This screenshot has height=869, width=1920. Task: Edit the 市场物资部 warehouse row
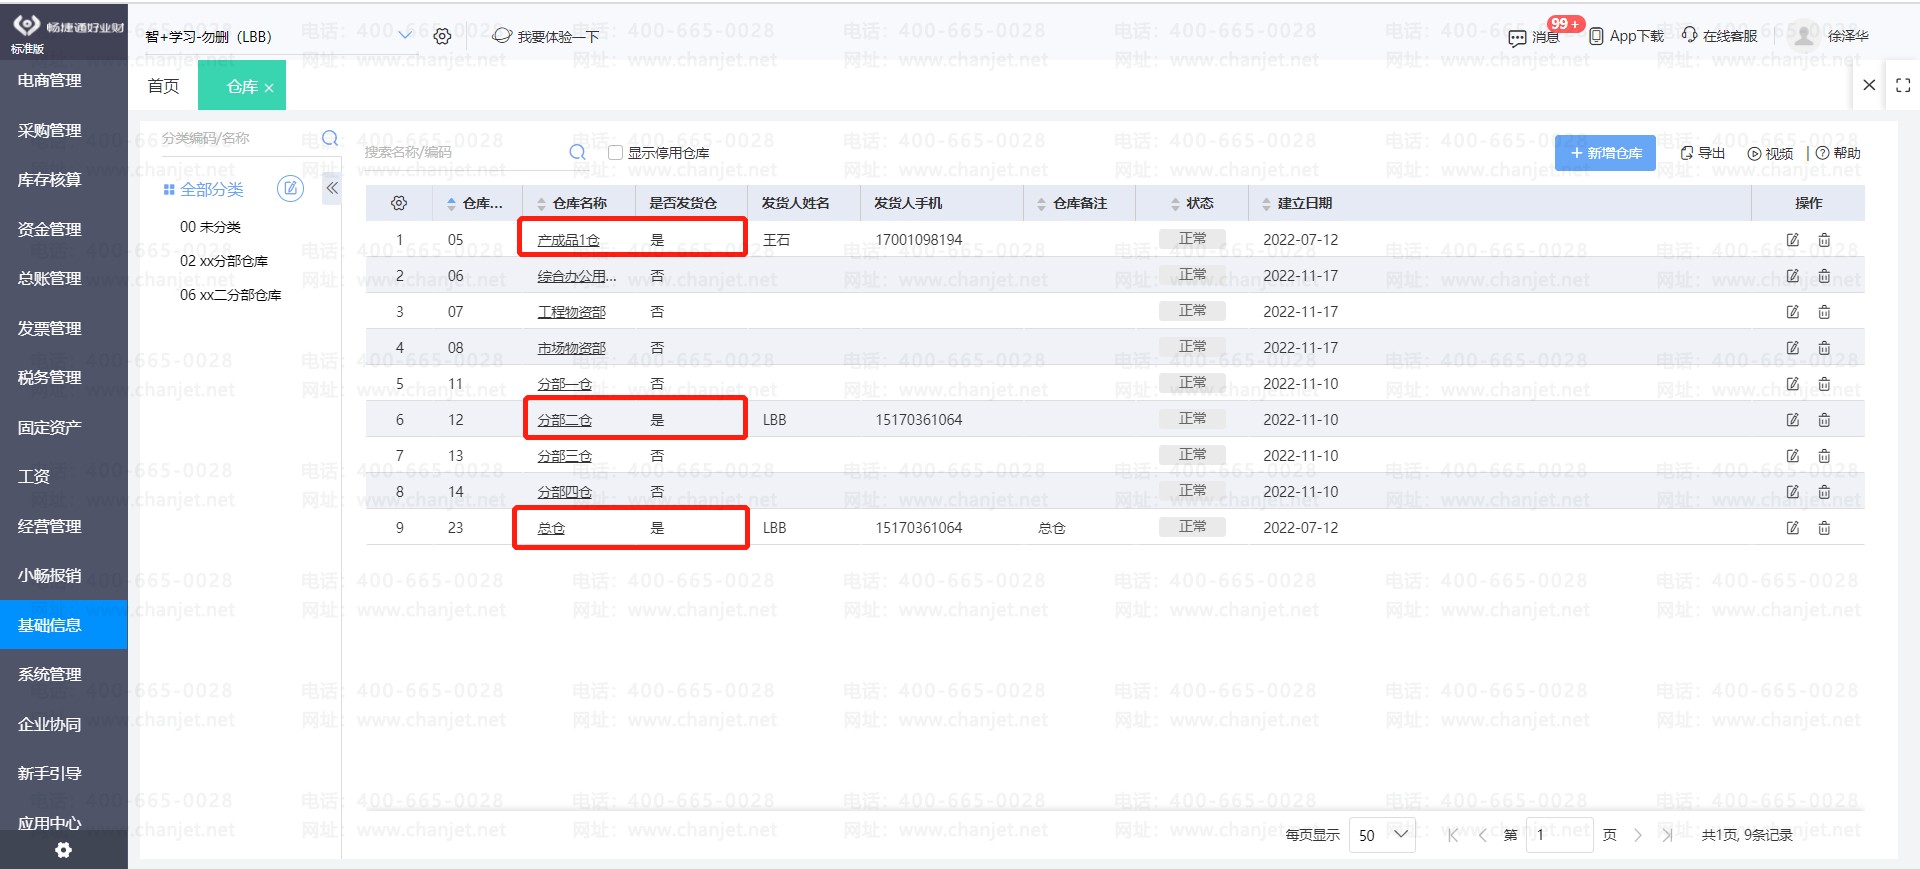[x=1793, y=348]
